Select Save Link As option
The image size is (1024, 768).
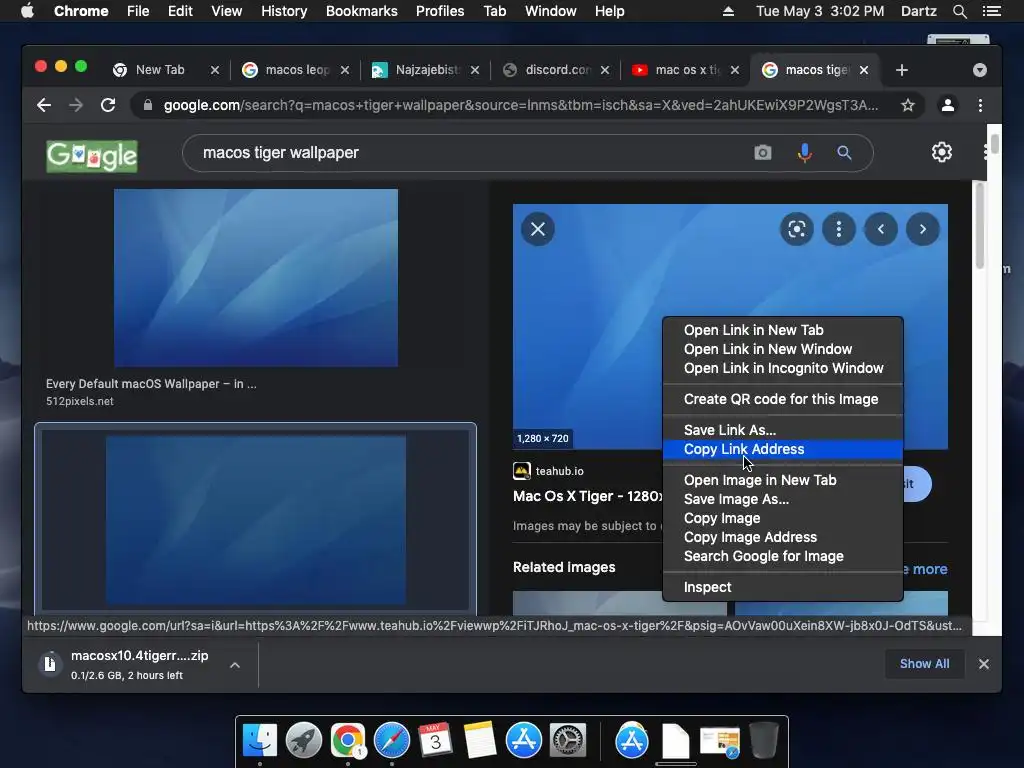point(782,430)
